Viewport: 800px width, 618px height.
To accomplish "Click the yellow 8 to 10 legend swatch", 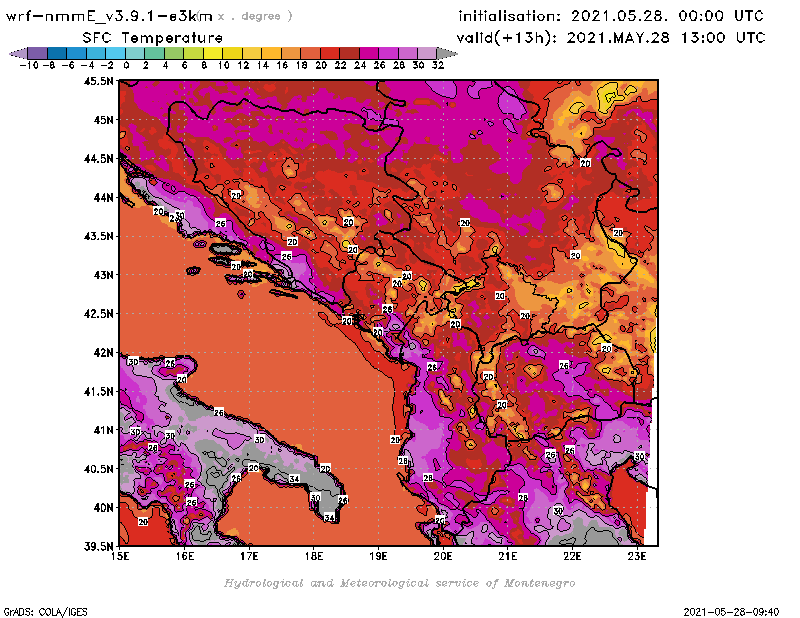I will [x=213, y=53].
